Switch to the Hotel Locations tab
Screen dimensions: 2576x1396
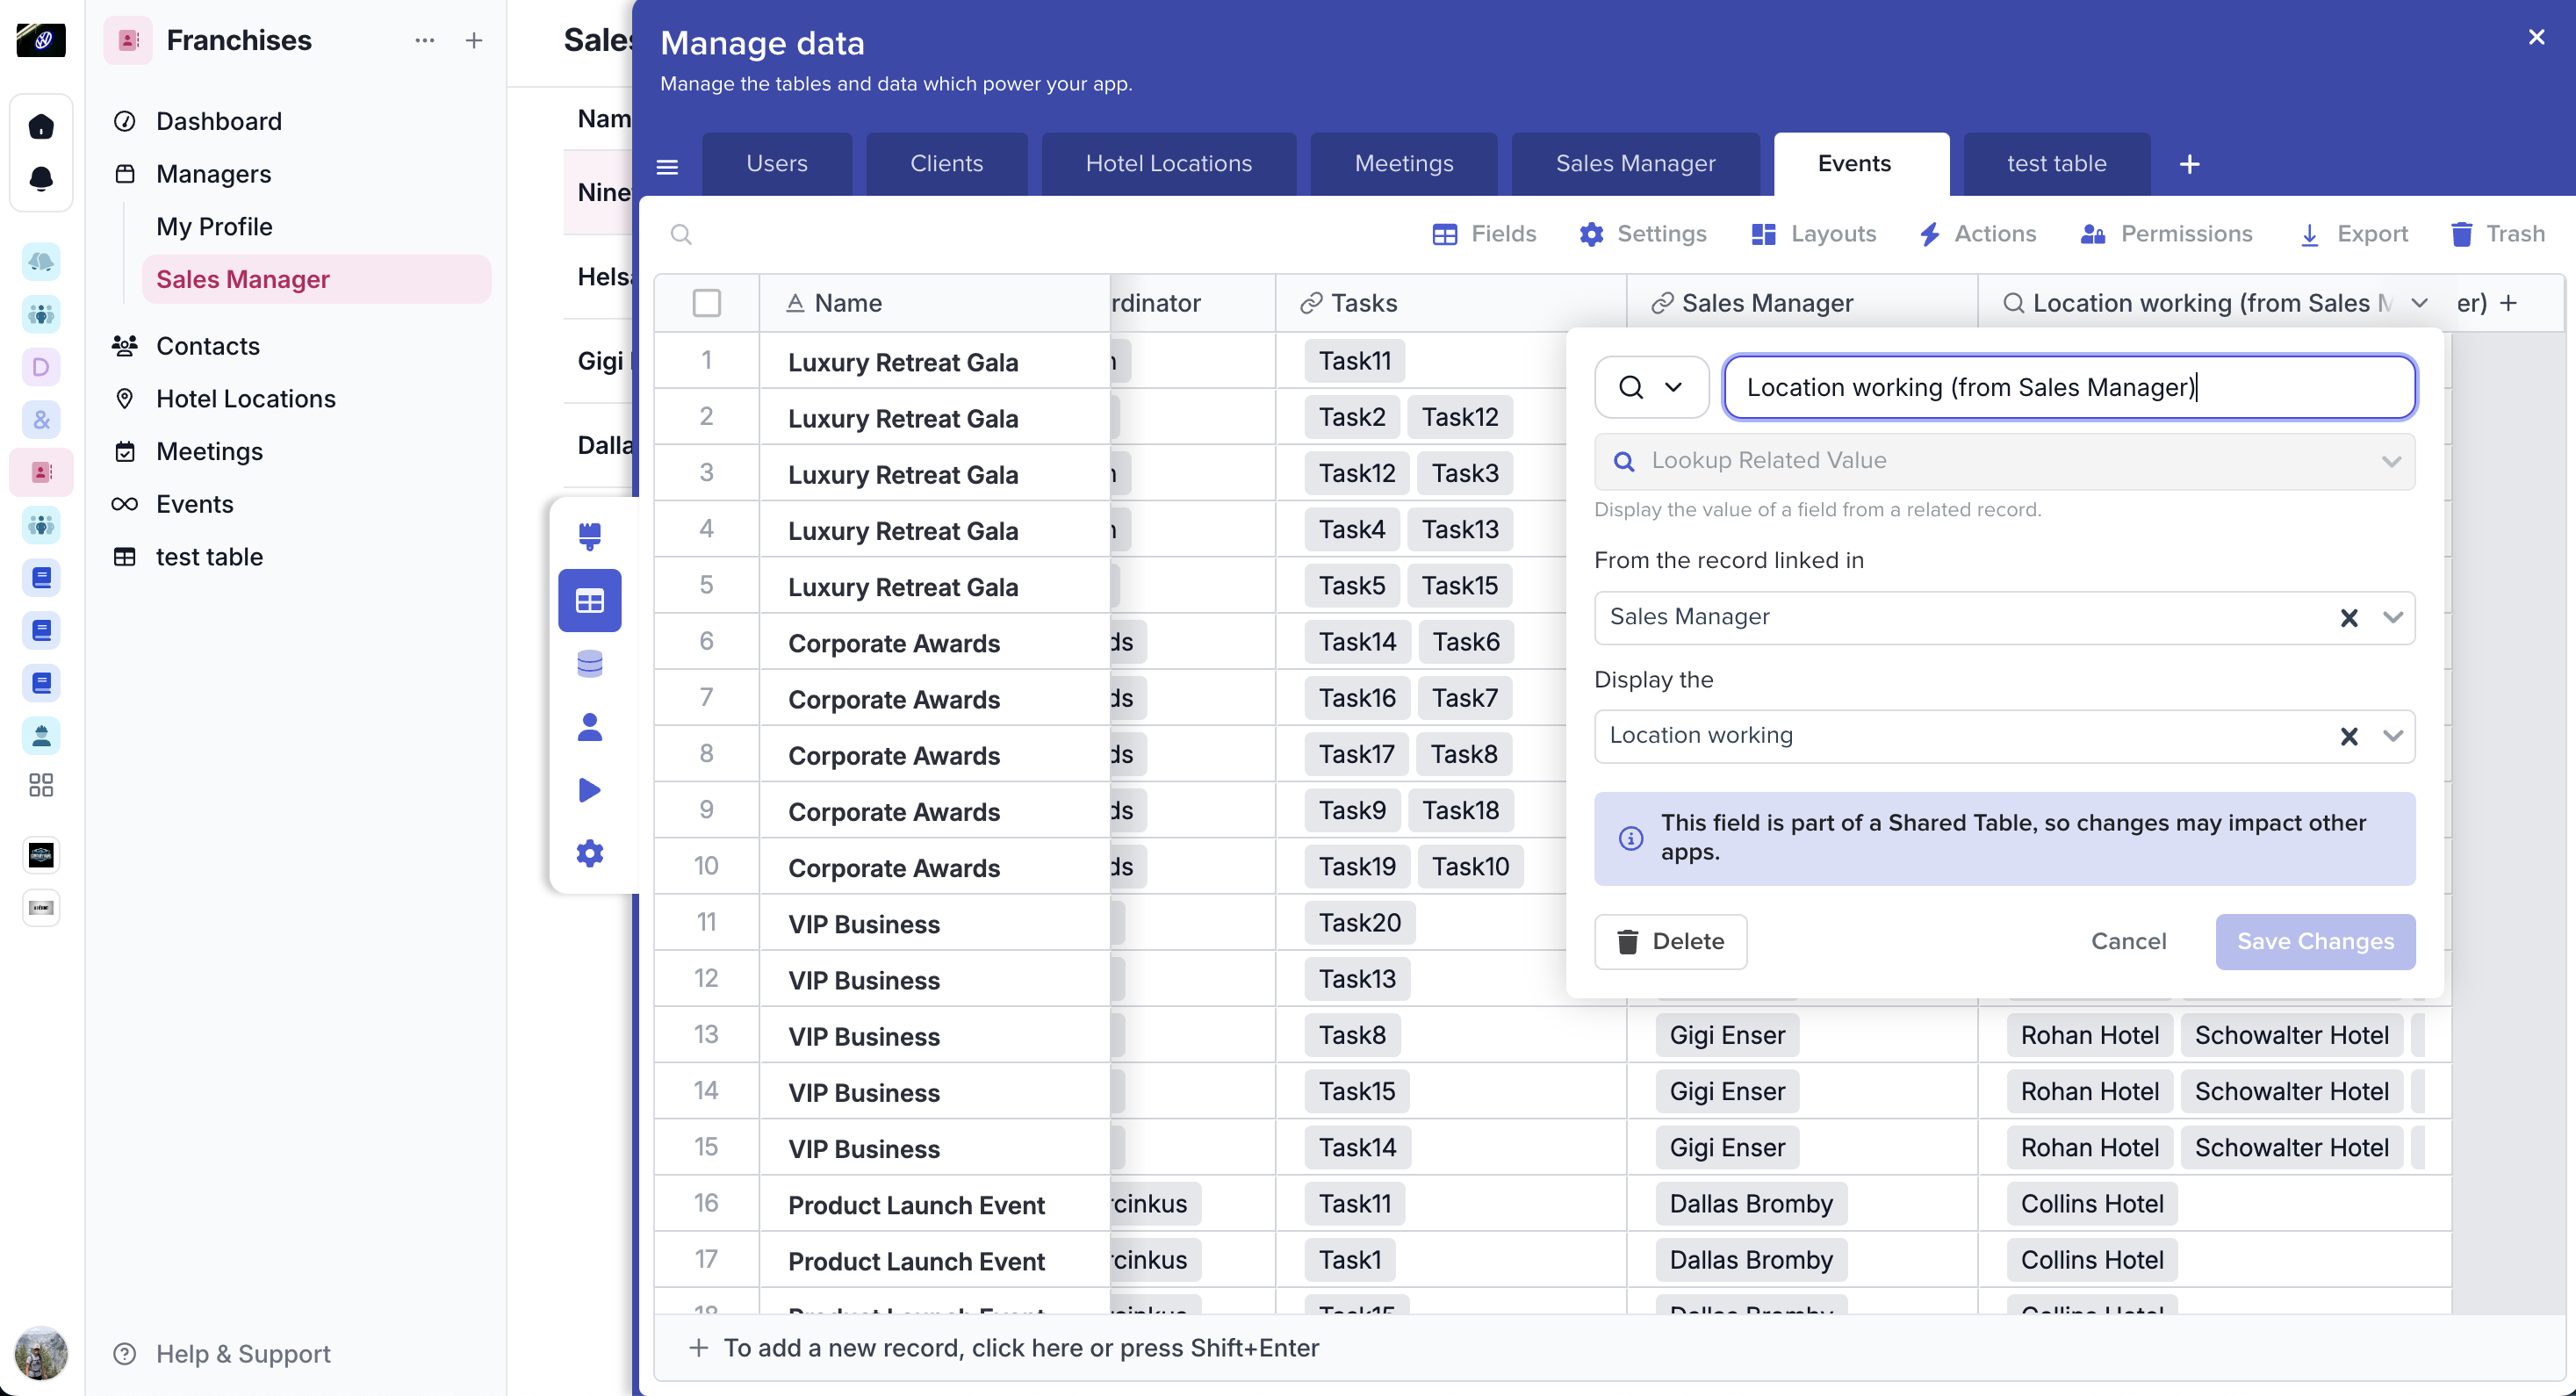pos(1168,164)
